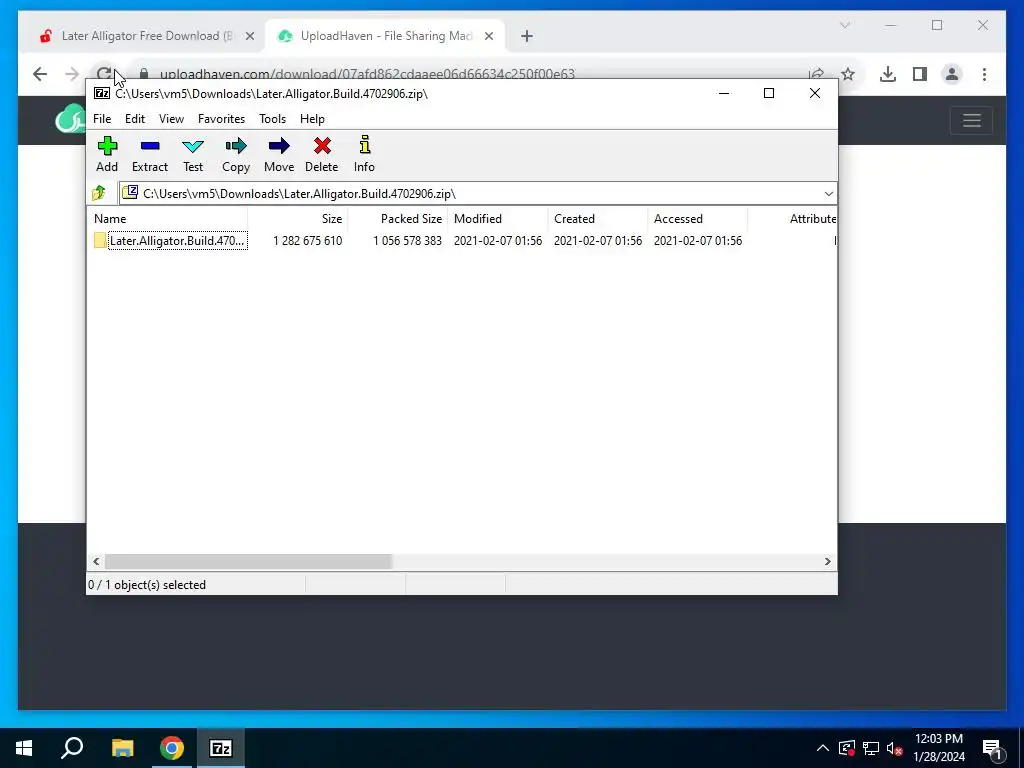Open the View menu in 7-Zip

click(171, 119)
